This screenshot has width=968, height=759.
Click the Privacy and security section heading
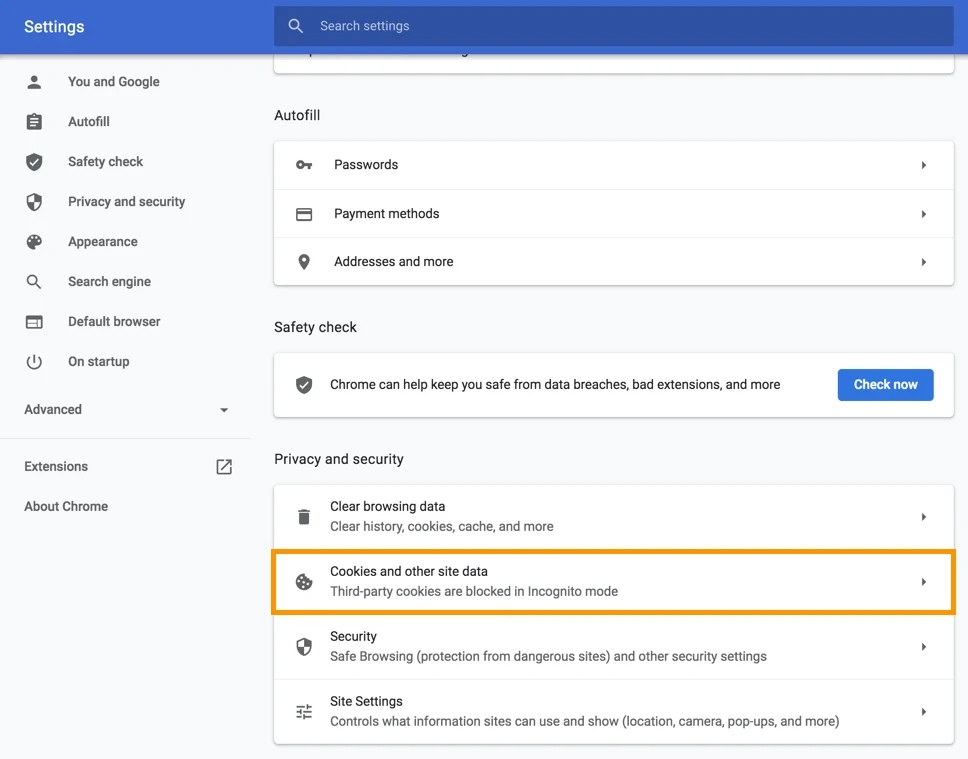click(x=339, y=459)
